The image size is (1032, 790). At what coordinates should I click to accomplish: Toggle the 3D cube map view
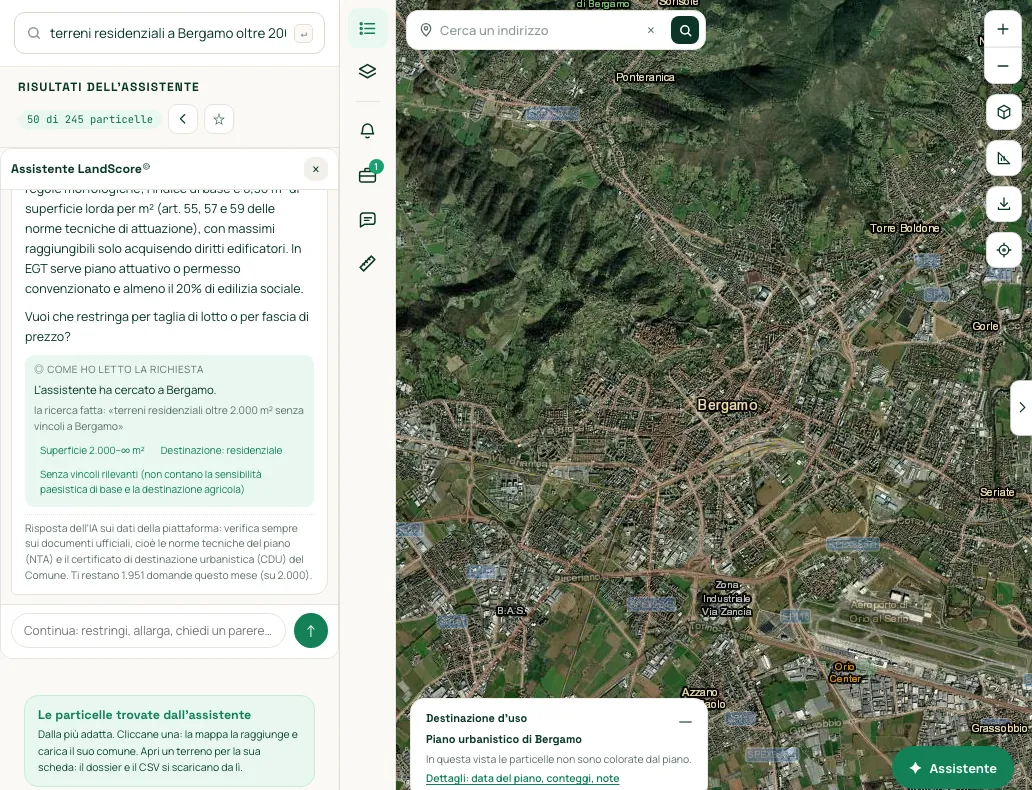1004,112
